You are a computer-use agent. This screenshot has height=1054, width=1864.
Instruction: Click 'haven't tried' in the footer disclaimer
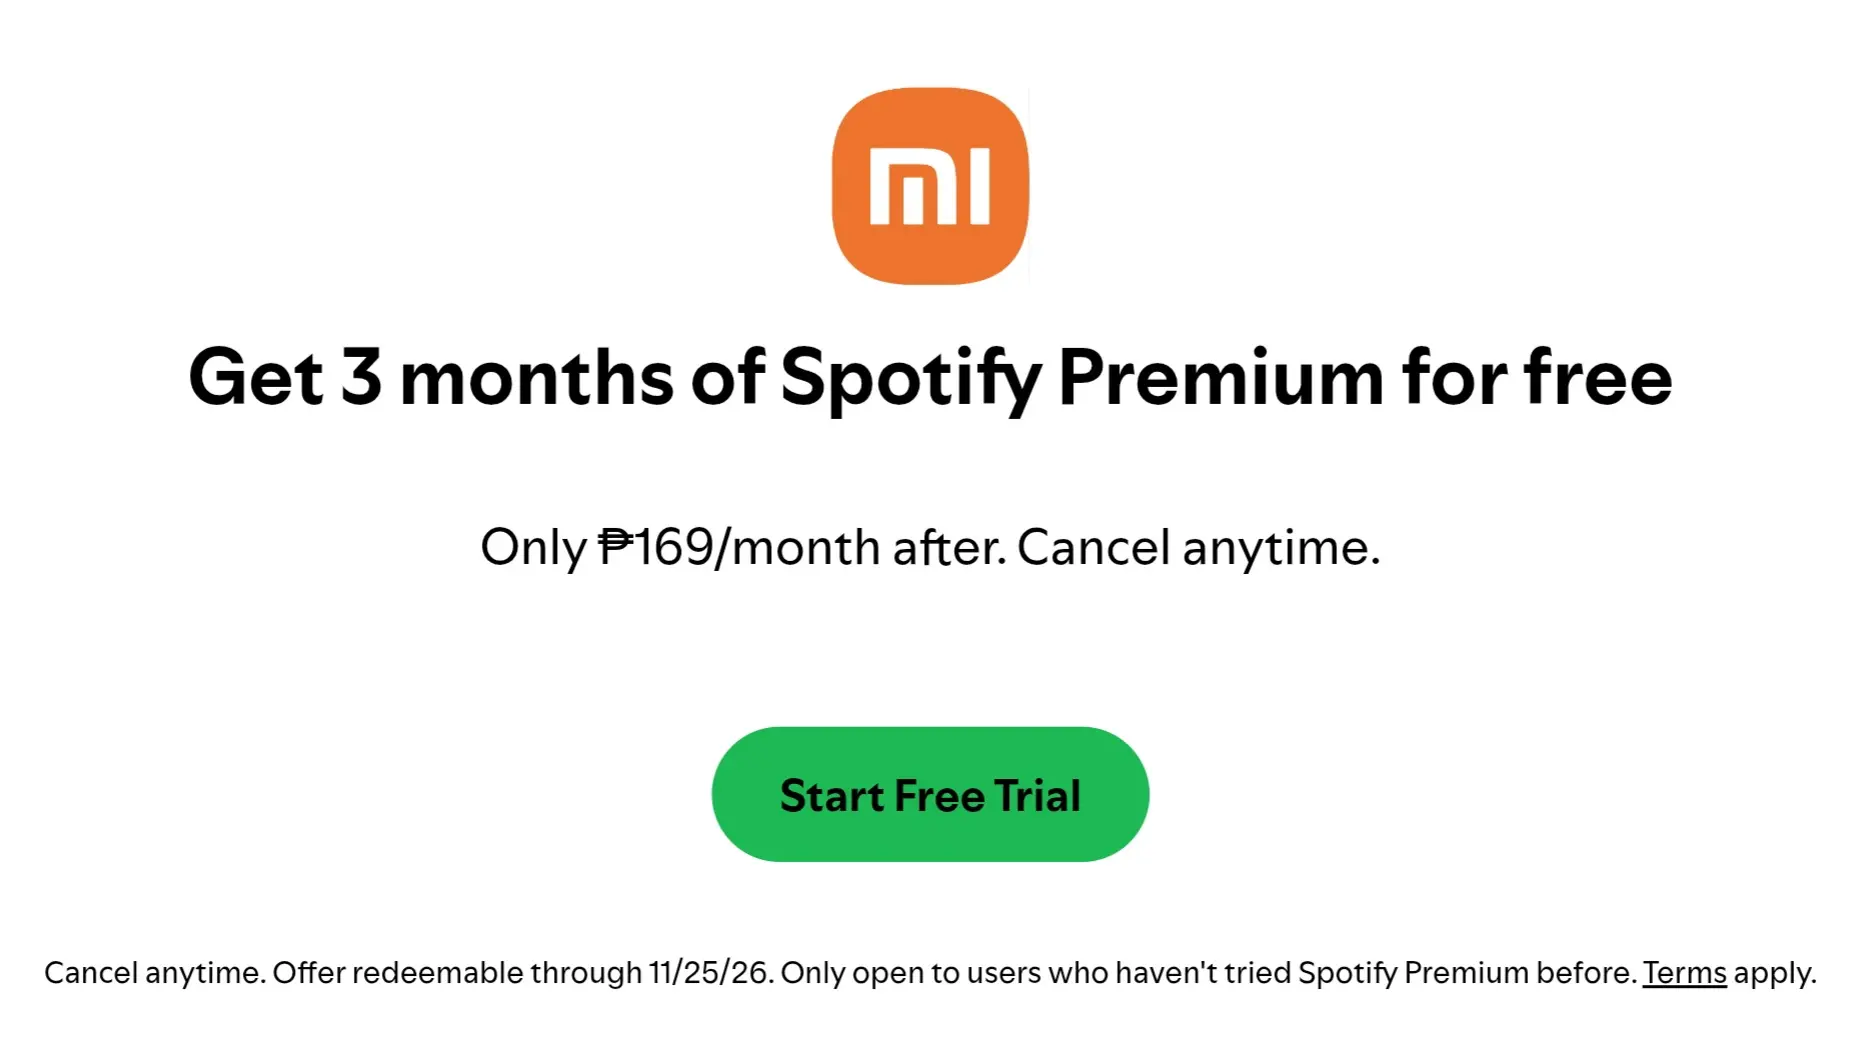[1203, 973]
